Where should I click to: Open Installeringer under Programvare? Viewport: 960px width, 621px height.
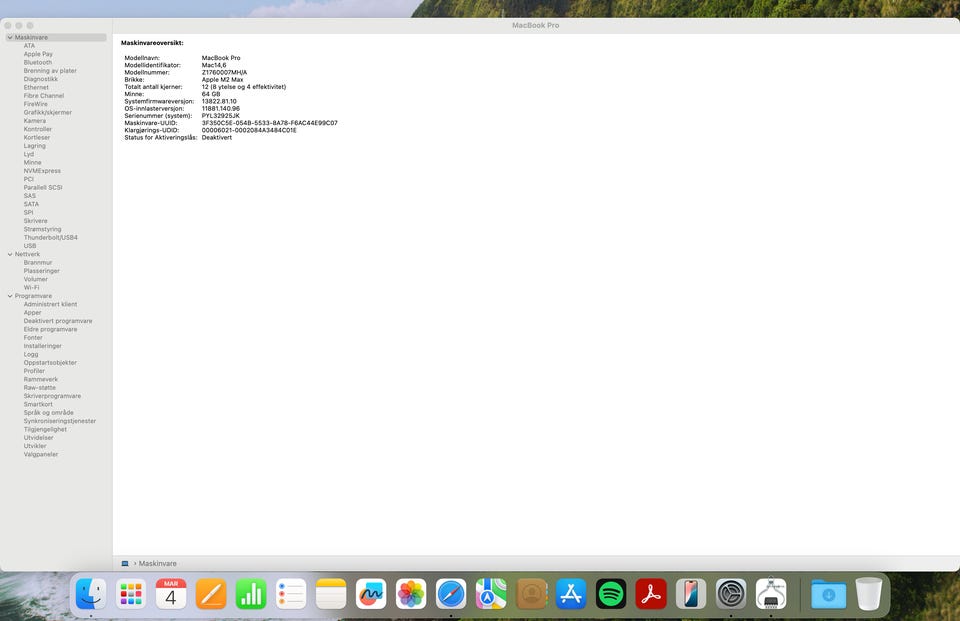point(42,346)
